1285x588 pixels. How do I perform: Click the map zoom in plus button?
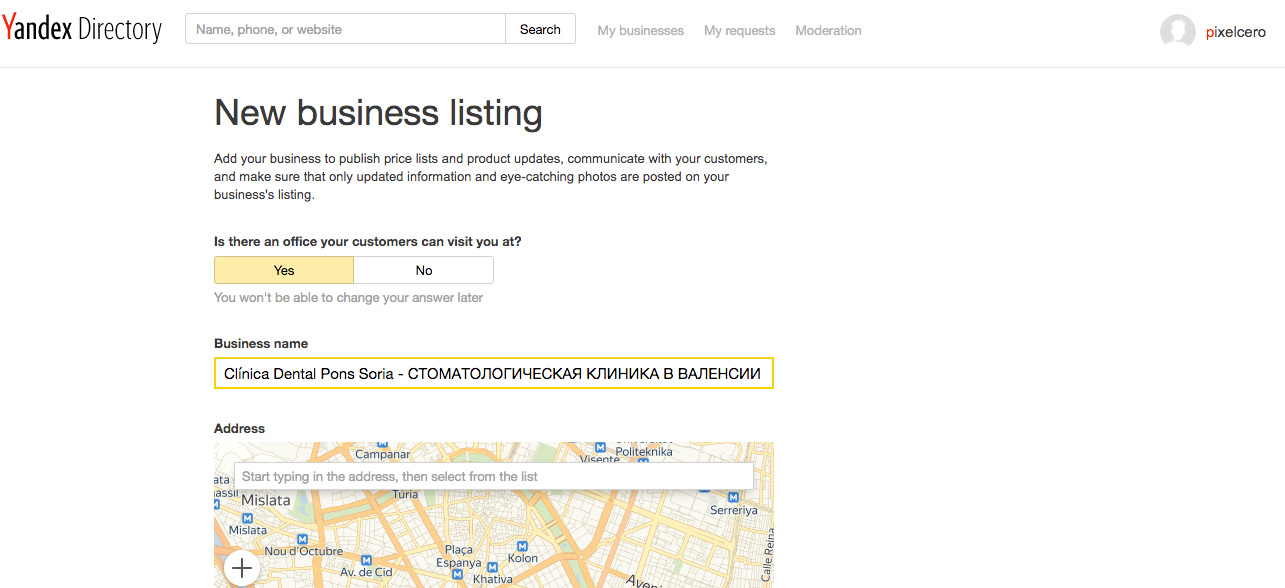[x=241, y=569]
